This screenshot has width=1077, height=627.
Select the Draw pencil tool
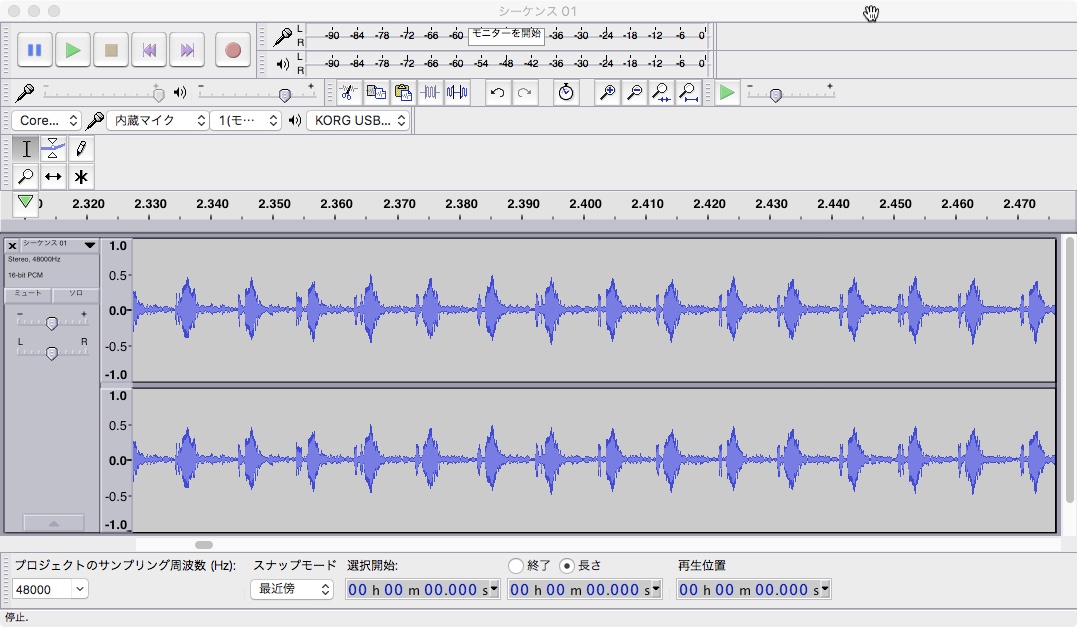pyautogui.click(x=81, y=148)
